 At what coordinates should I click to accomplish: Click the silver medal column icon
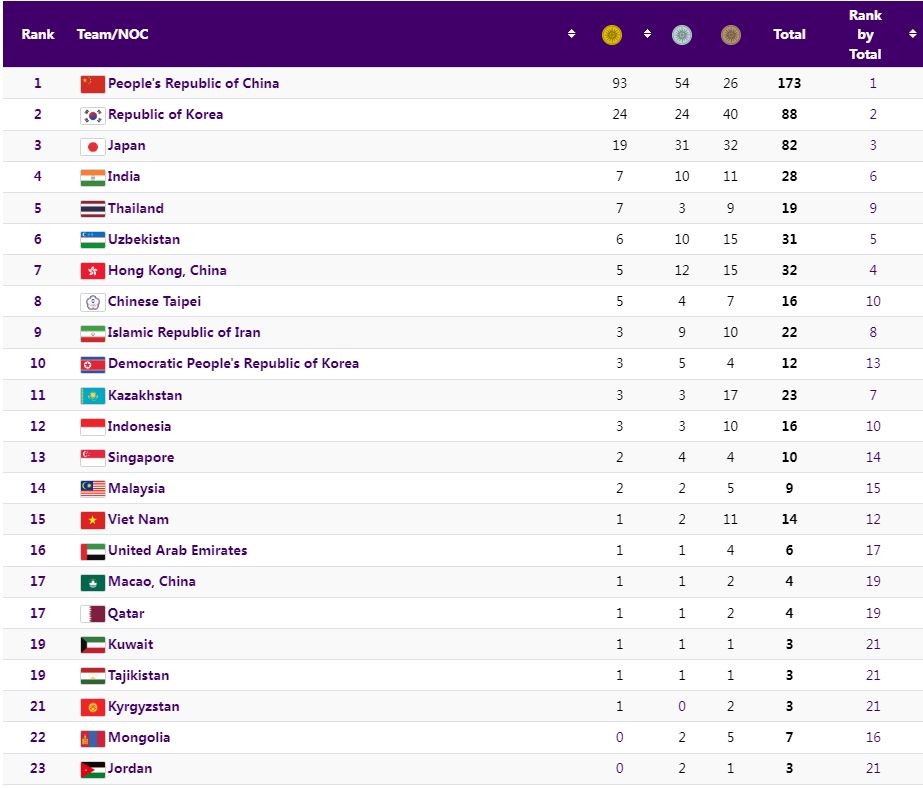(681, 35)
